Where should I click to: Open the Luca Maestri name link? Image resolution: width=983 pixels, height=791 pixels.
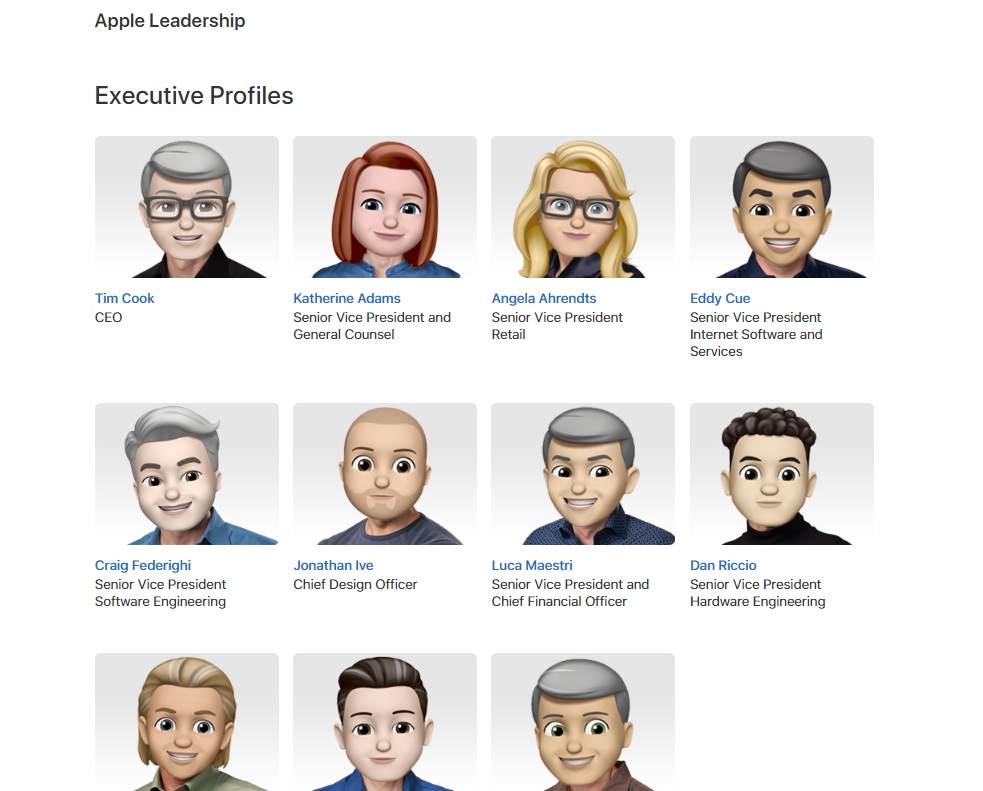pyautogui.click(x=532, y=565)
